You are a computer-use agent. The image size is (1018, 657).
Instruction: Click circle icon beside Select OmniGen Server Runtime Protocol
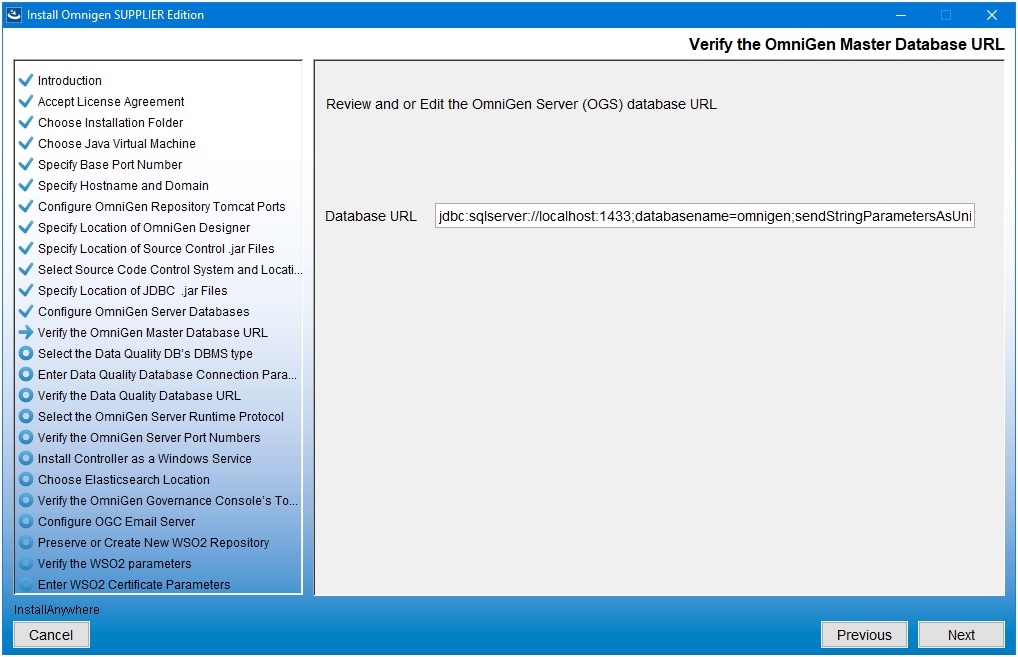(26, 416)
